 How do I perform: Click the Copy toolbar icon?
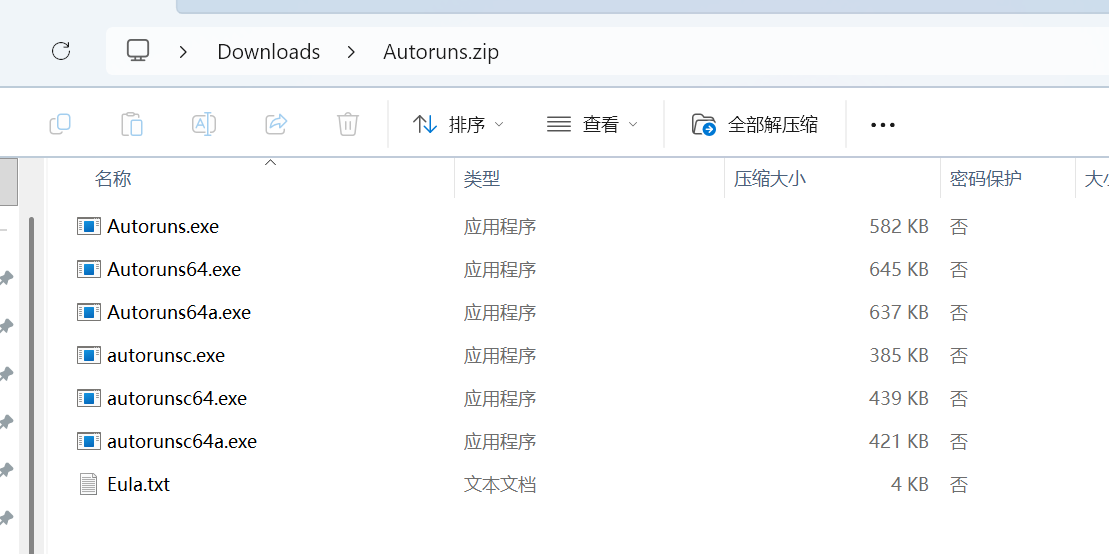(60, 125)
